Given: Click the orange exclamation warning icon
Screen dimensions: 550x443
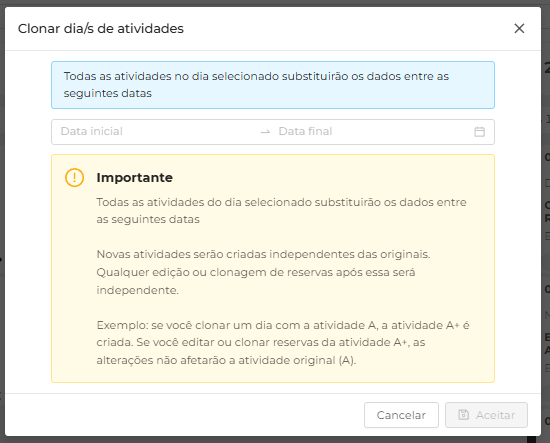Looking at the screenshot, I should point(74,177).
